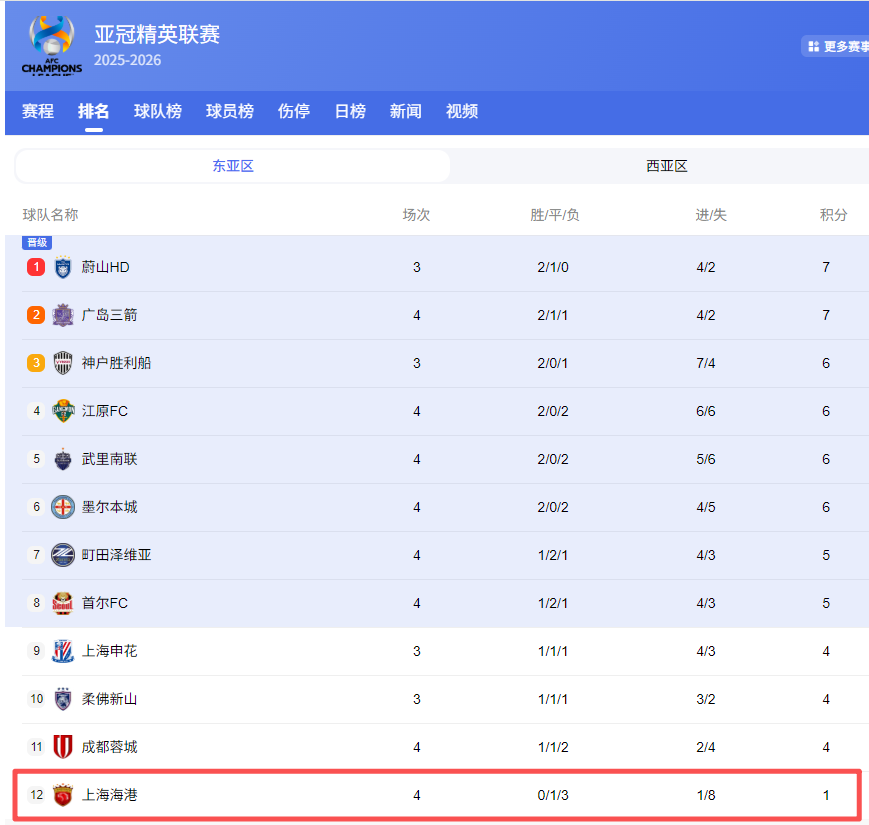Viewport: 869px width, 825px height.
Task: Click 柔佛新山 goals value 3/2
Action: pyautogui.click(x=706, y=699)
